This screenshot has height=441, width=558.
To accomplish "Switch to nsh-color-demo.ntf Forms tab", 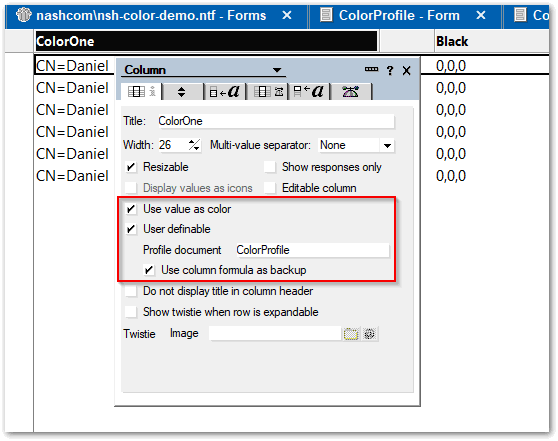I will pyautogui.click(x=151, y=16).
